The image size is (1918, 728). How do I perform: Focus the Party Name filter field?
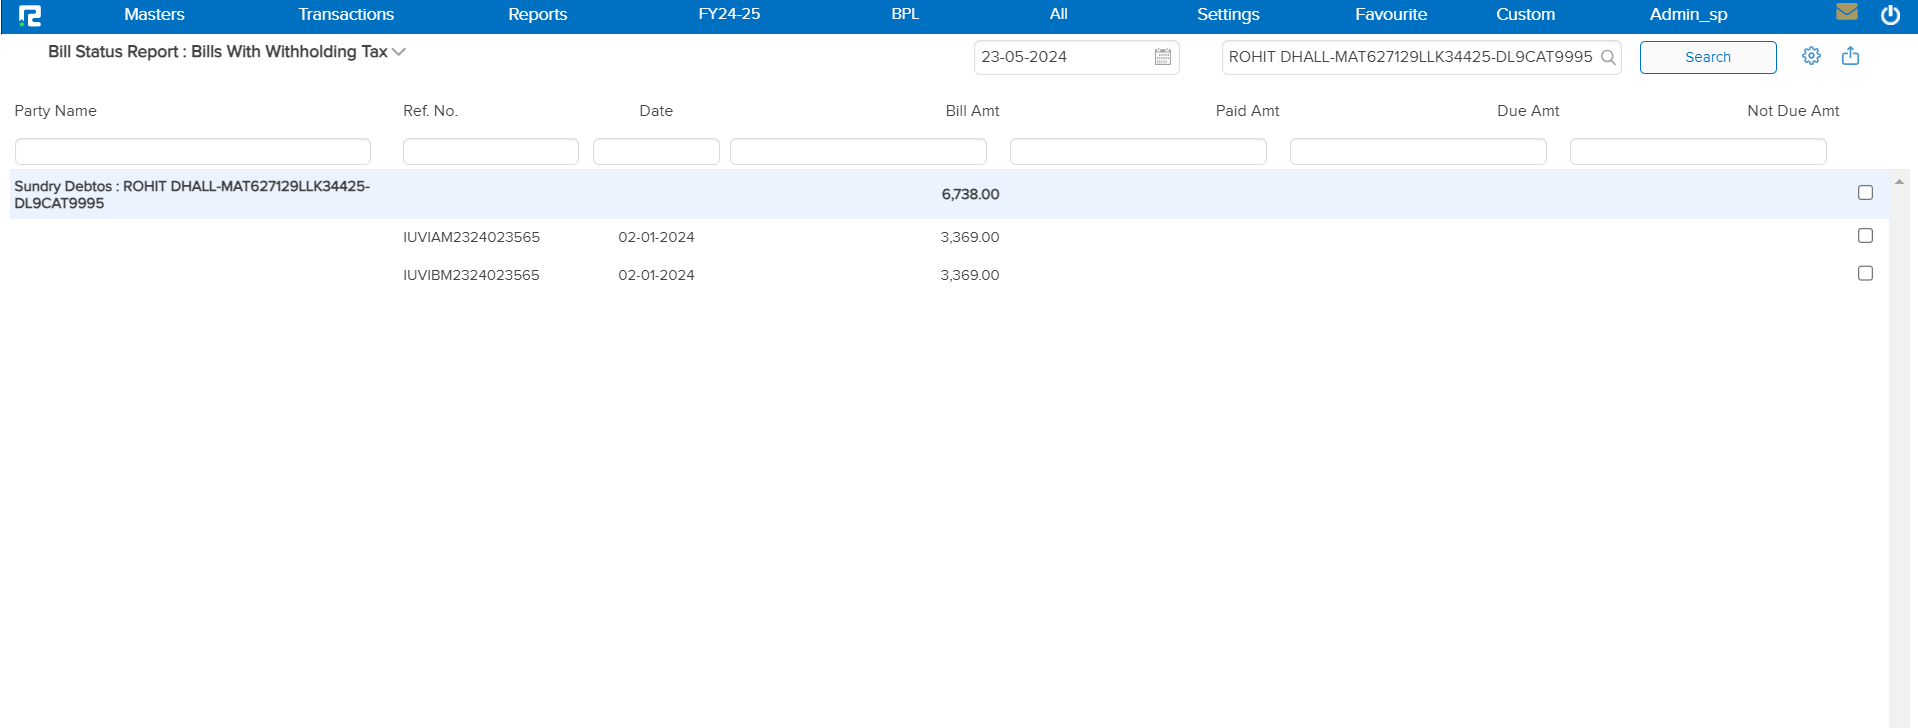click(x=192, y=151)
